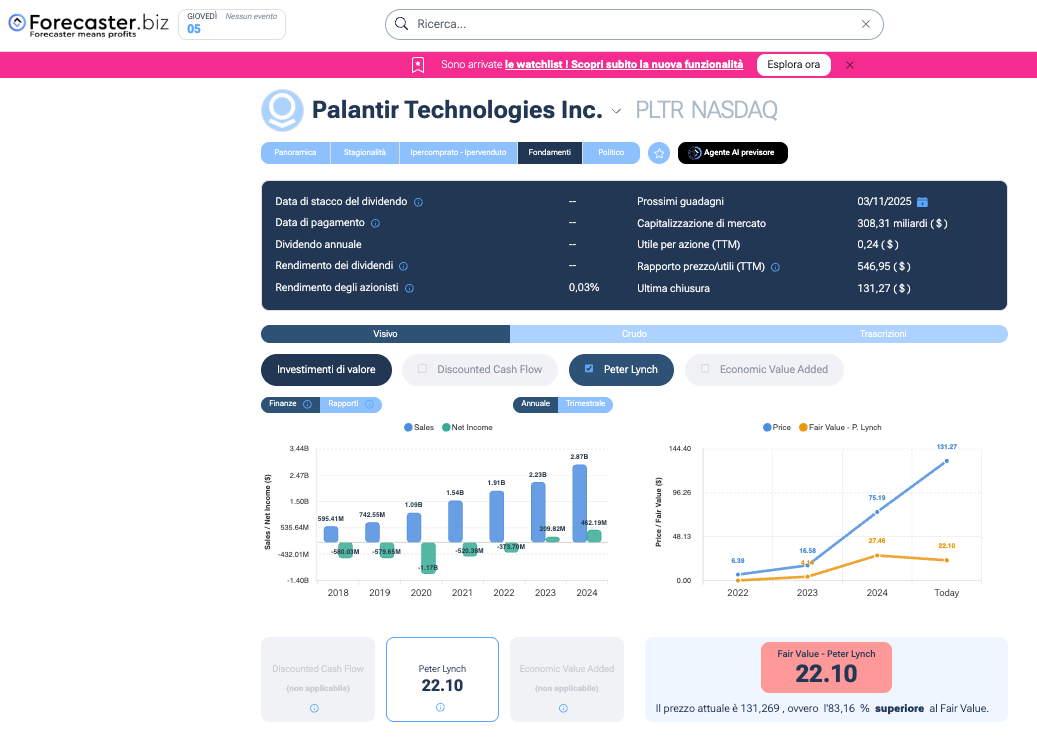Expand the Palantir company name dropdown arrow
The width and height of the screenshot is (1037, 737).
pyautogui.click(x=617, y=111)
